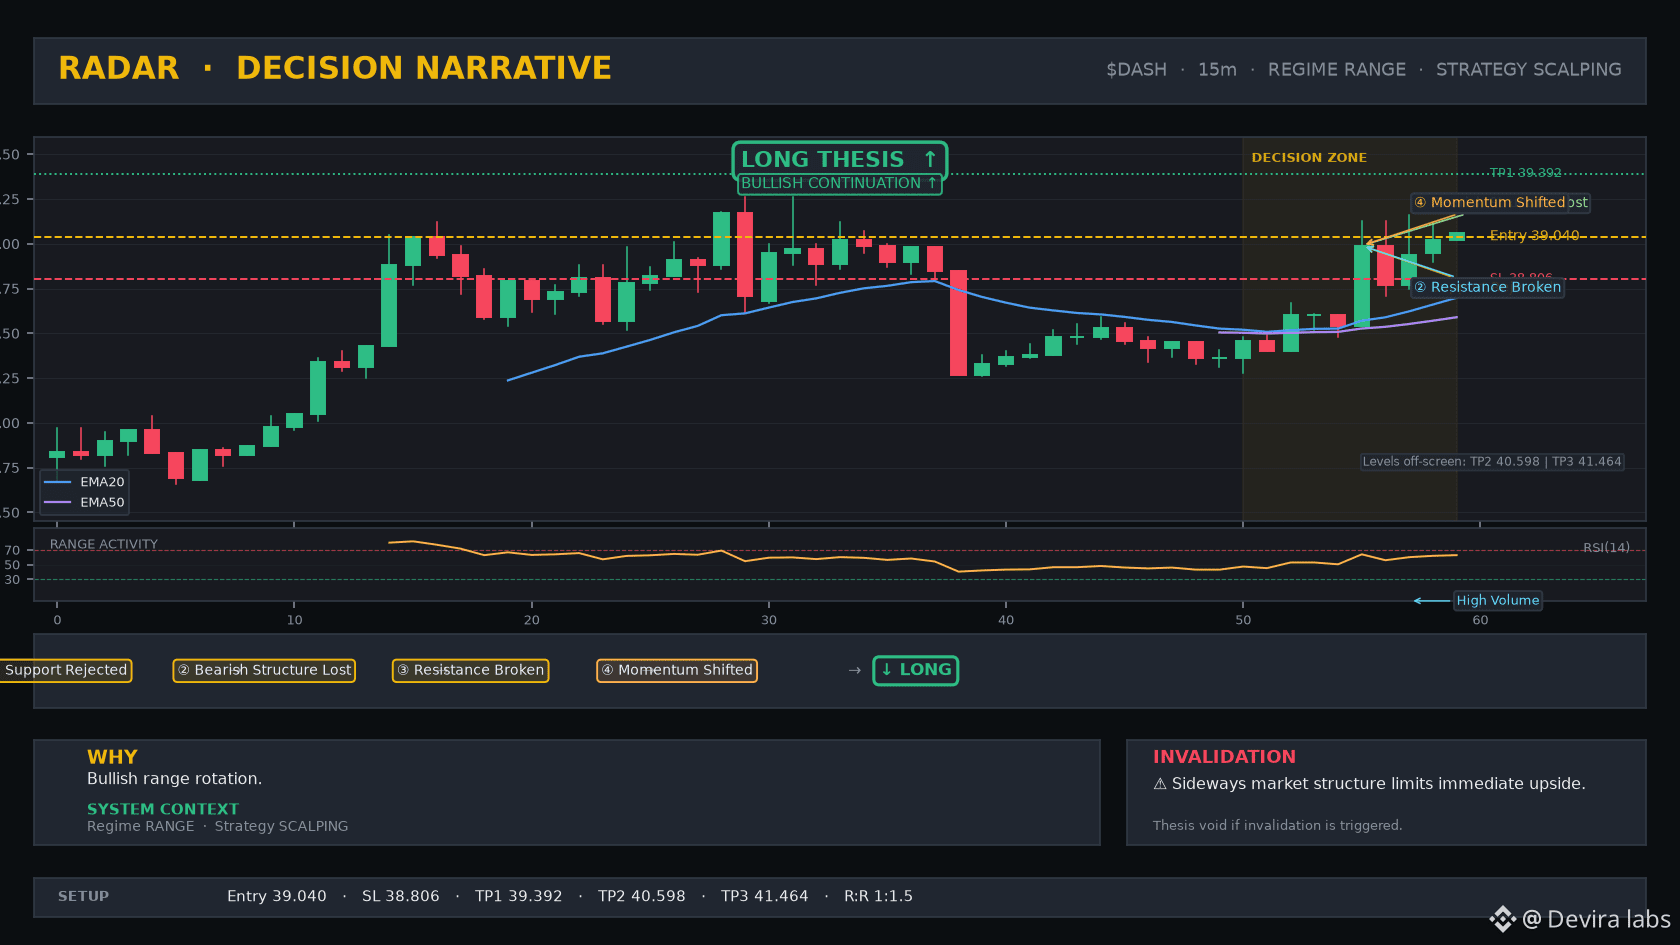Click the Regime RANGE Strategy SCALPING line

point(218,826)
